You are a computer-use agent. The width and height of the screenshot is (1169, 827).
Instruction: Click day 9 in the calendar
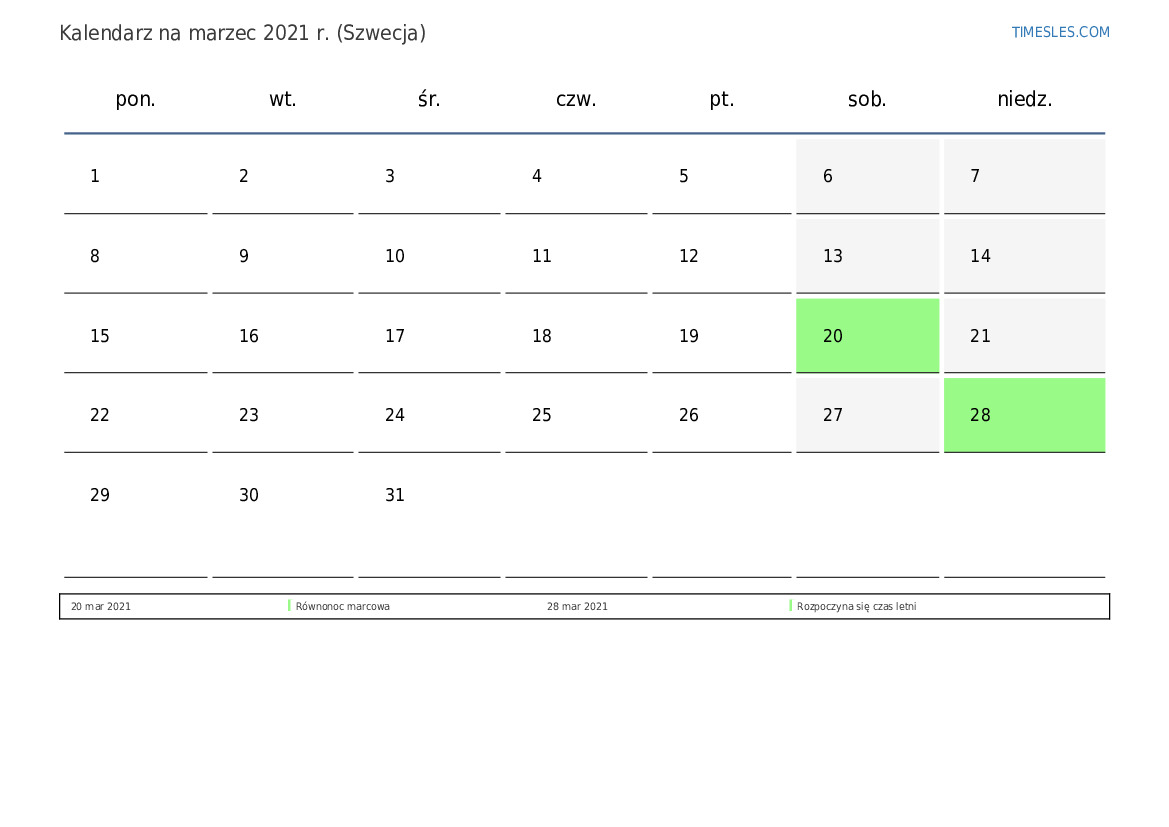(x=283, y=256)
